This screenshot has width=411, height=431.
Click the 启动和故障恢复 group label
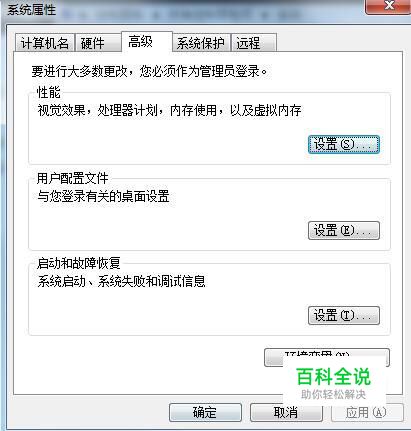(79, 263)
